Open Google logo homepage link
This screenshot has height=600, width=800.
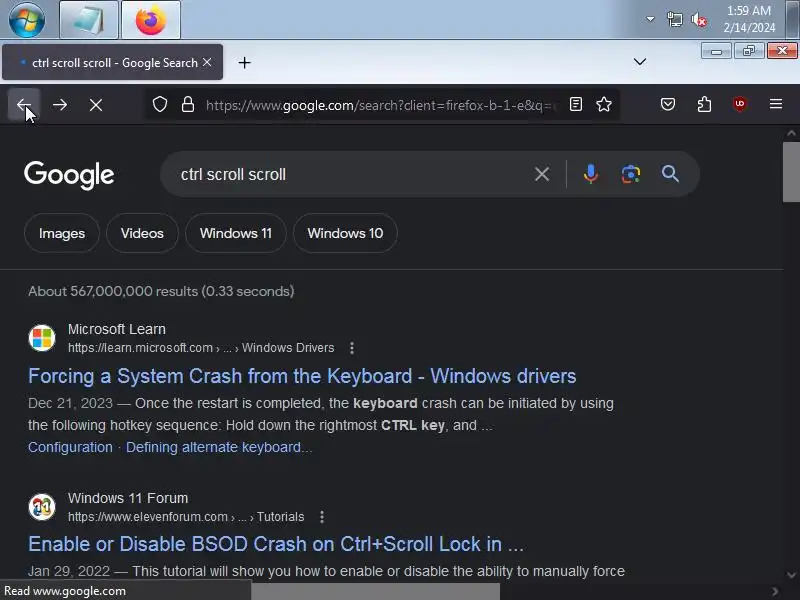coord(69,174)
